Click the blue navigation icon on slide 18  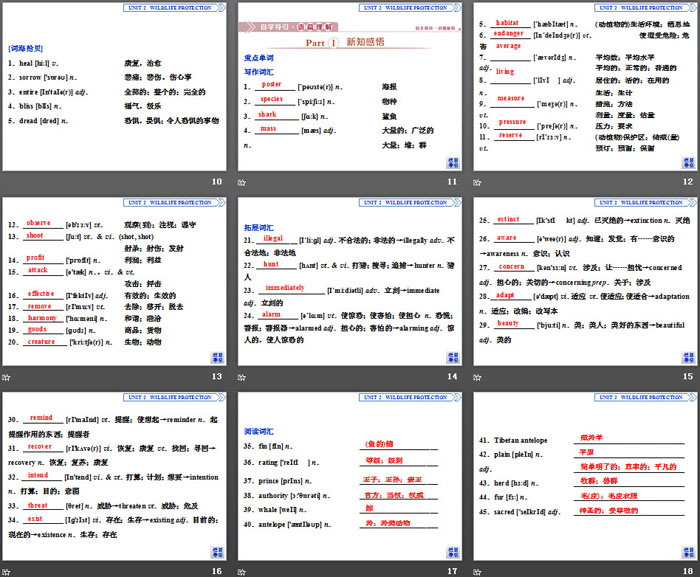[688, 552]
